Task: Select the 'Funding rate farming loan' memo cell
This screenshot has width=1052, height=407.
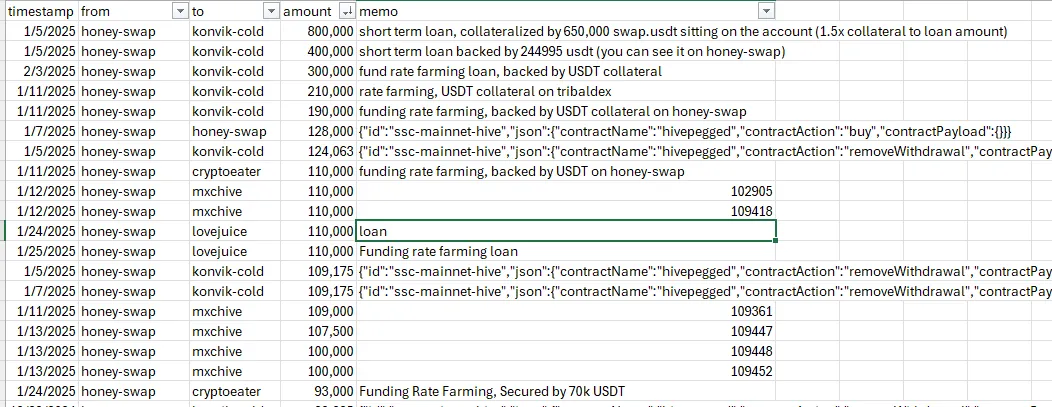Action: (566, 251)
